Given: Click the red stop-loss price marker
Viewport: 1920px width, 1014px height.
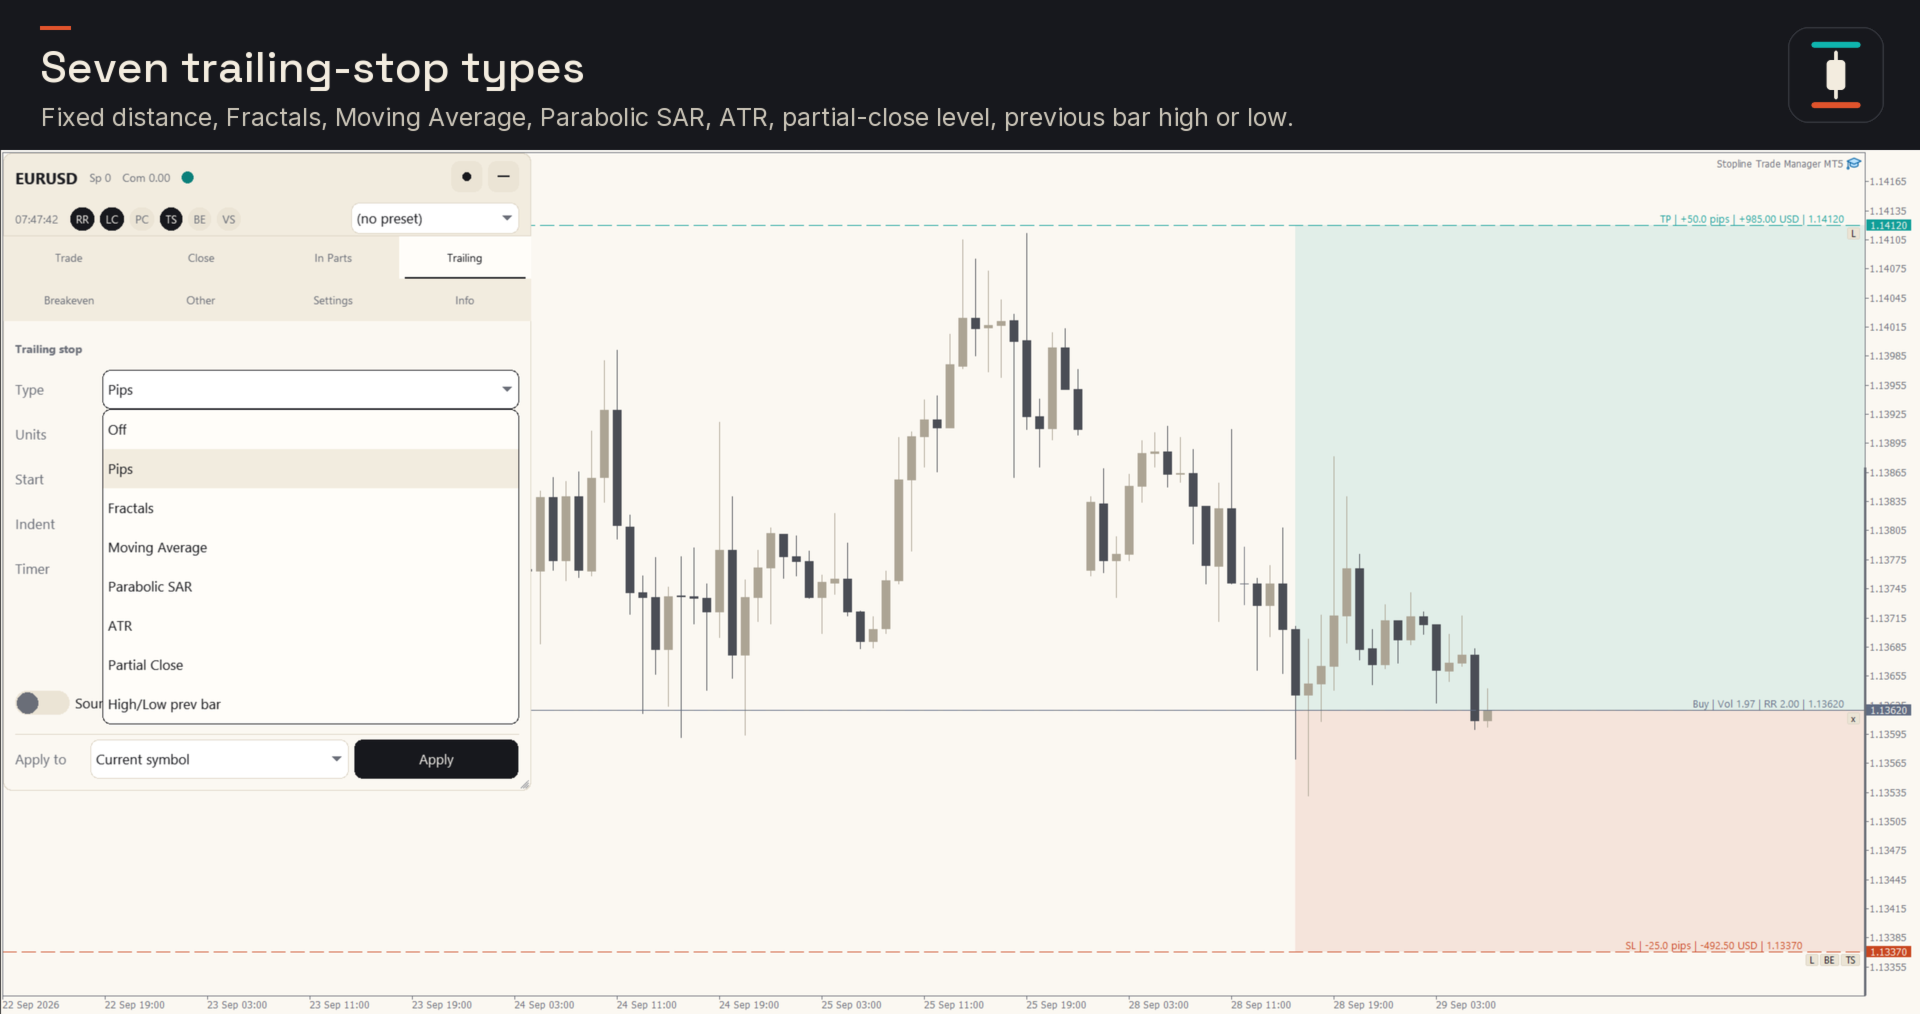Looking at the screenshot, I should click(1889, 952).
